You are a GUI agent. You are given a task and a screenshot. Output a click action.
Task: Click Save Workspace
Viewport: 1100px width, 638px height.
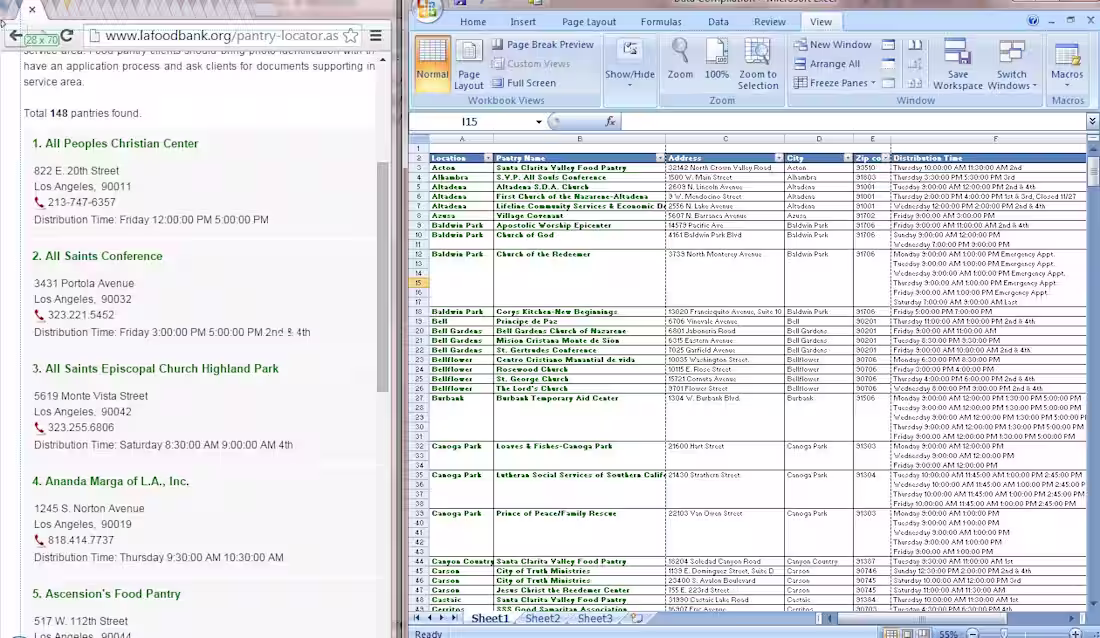[957, 64]
